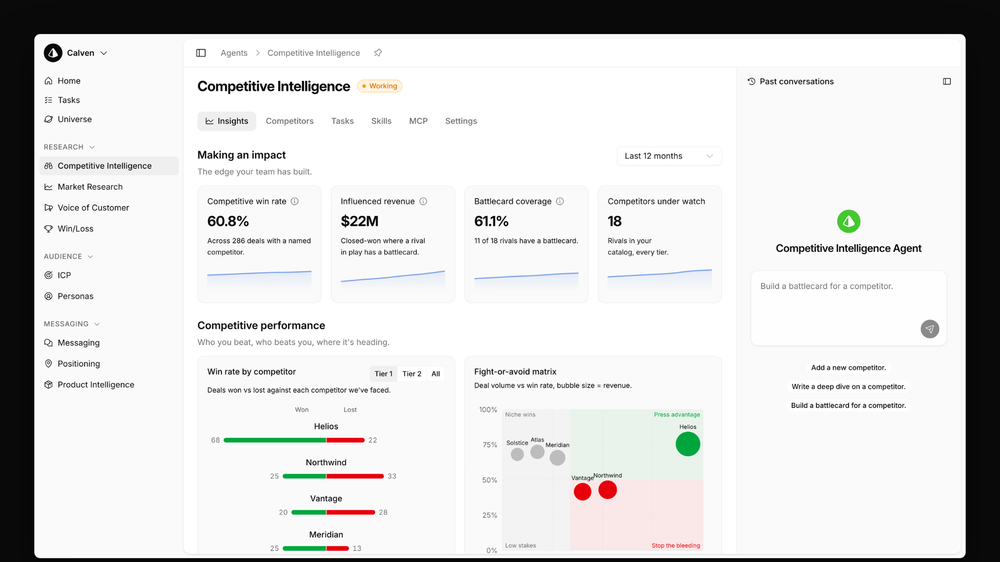Screen dimensions: 1000x562
Task: Open Market Research in sidebar
Action: (x=89, y=187)
